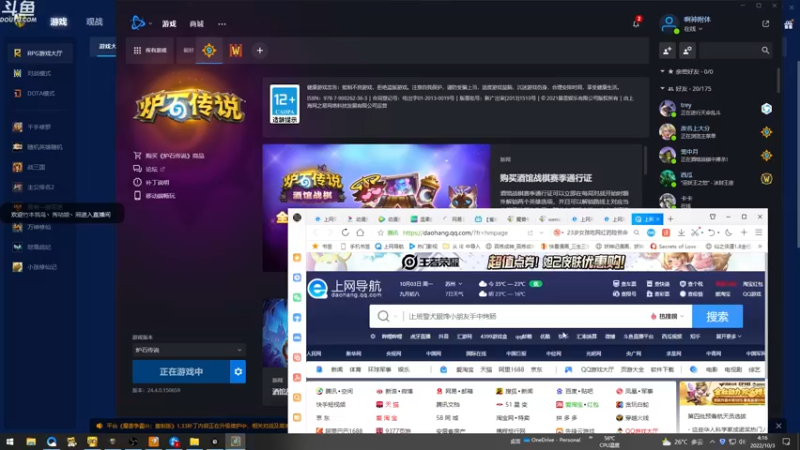Screen dimensions: 800x450
Task: Click the notification bell in Battle.net
Action: point(636,23)
